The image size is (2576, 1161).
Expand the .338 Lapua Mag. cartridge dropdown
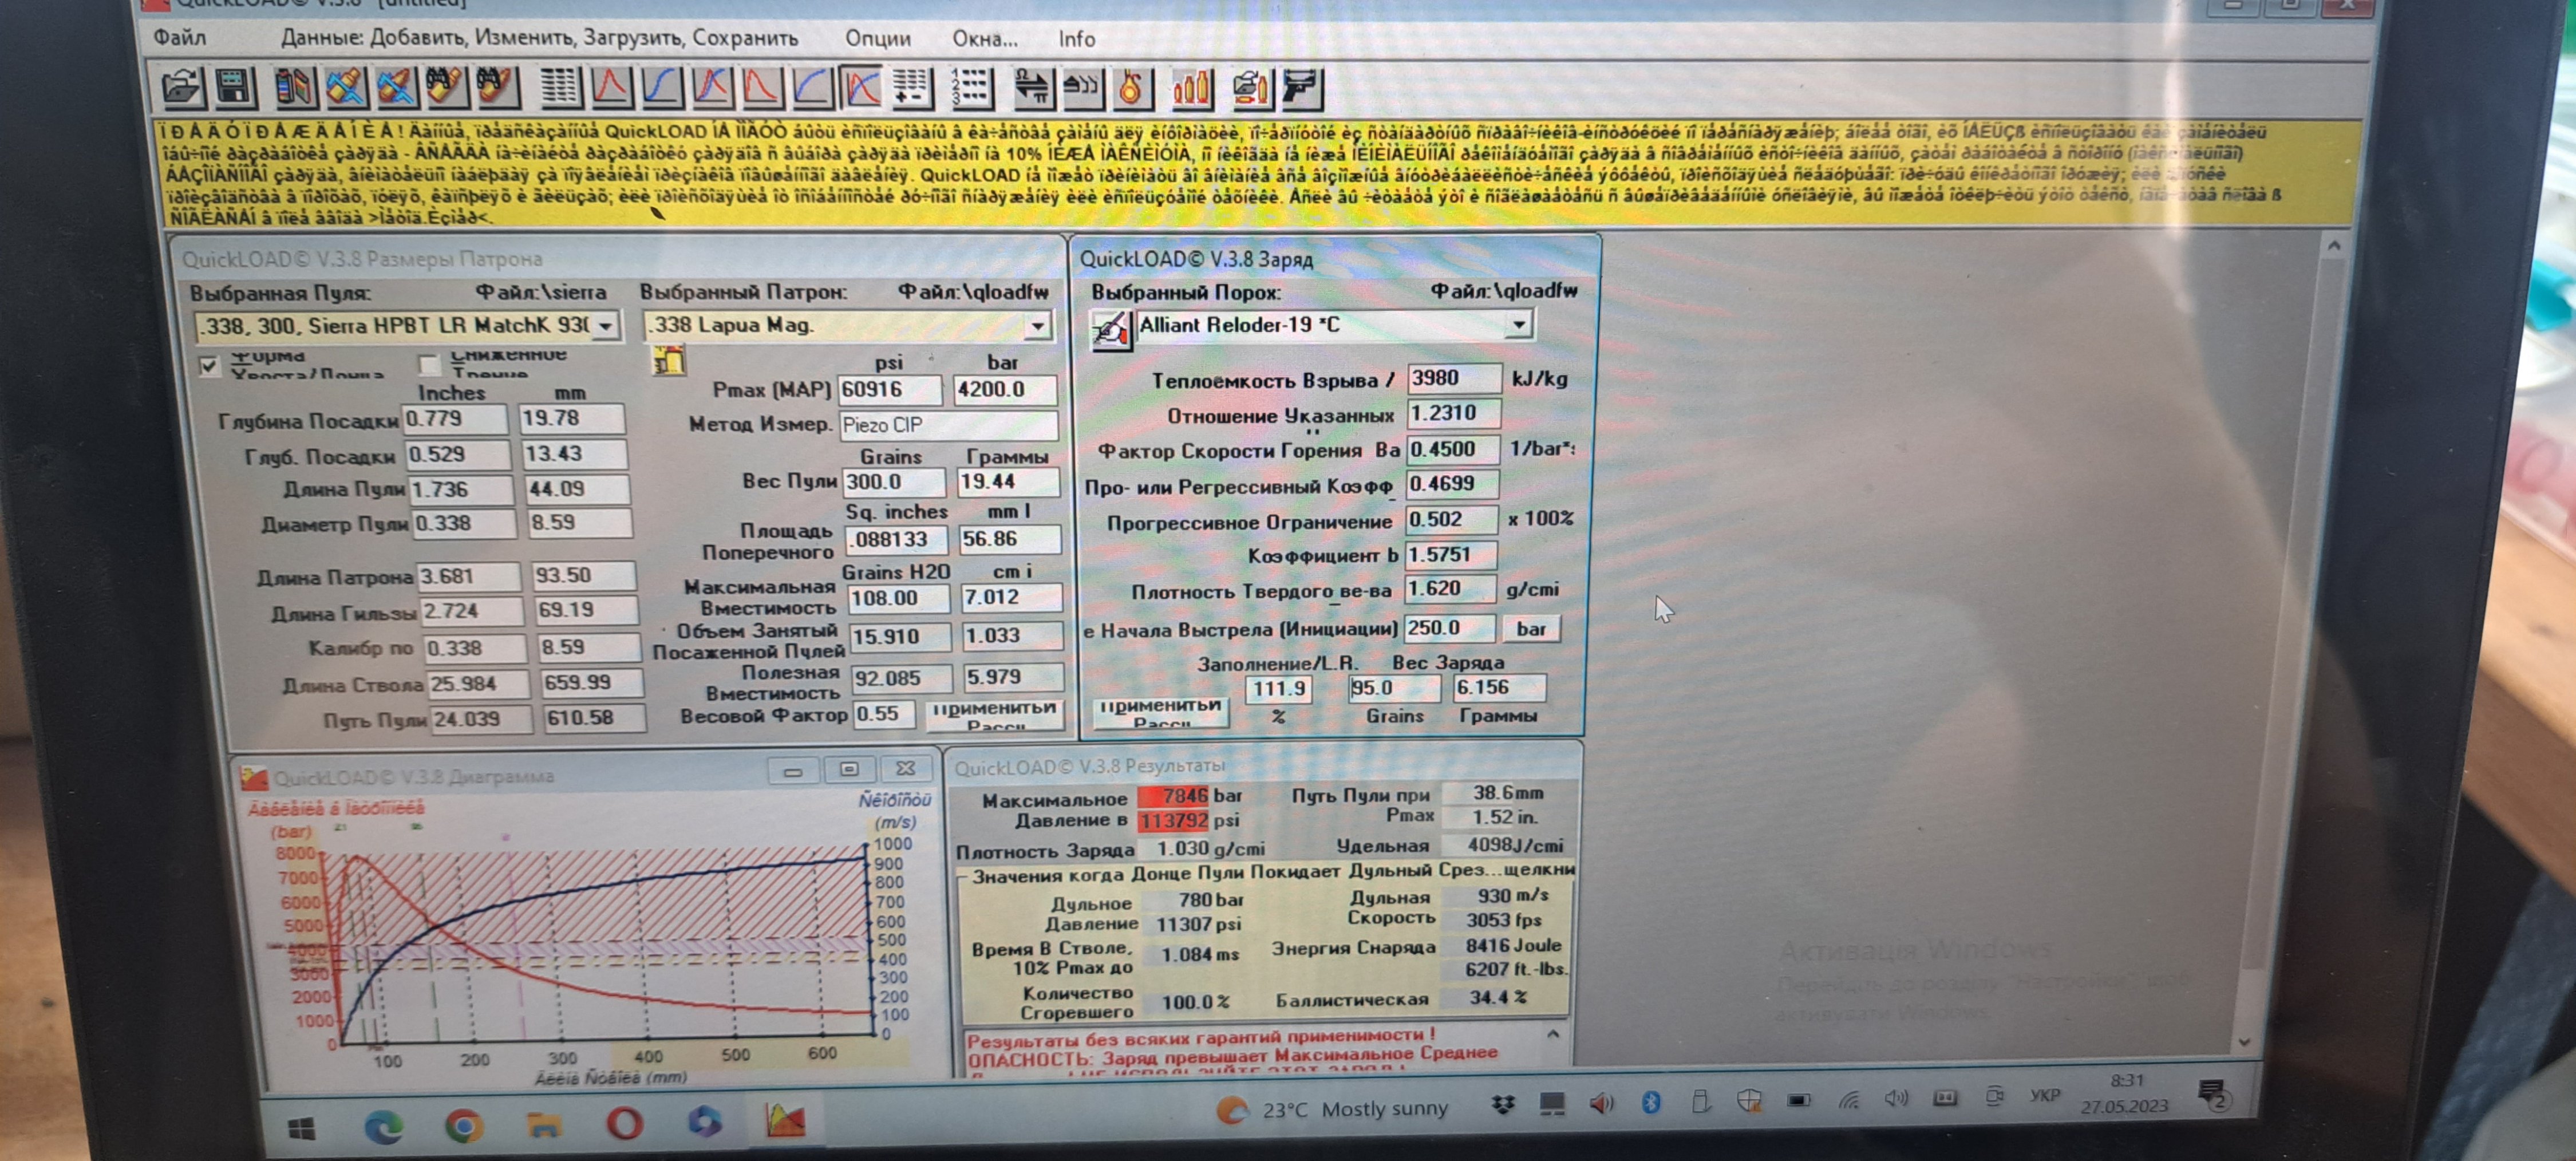coord(1038,326)
